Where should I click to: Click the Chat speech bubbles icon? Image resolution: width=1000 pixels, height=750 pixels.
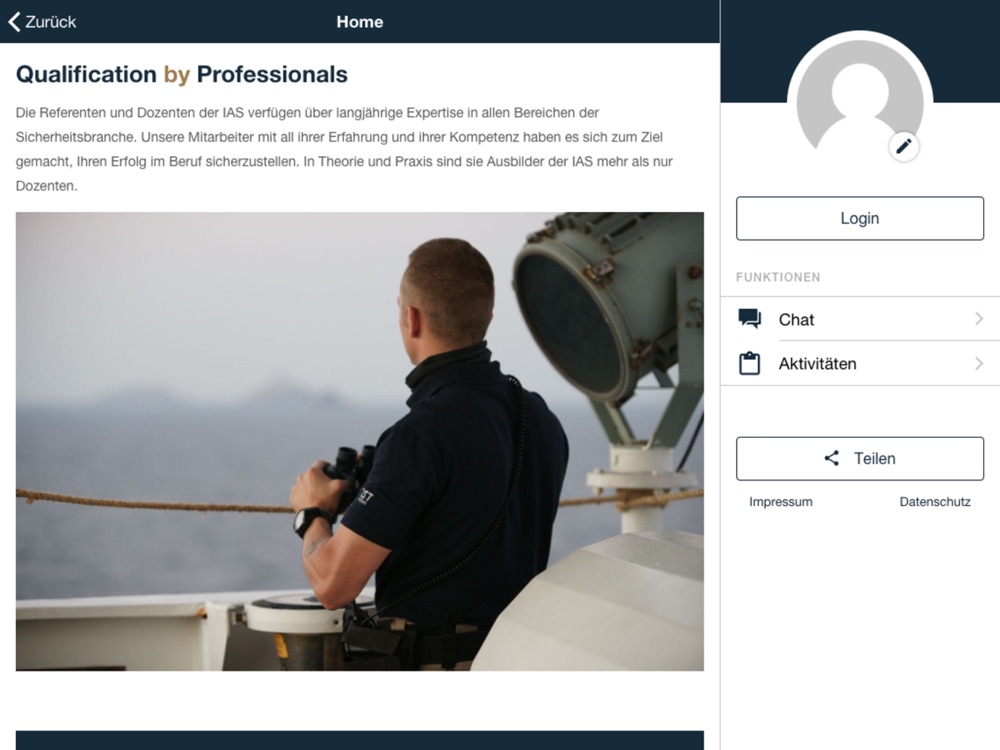[749, 318]
